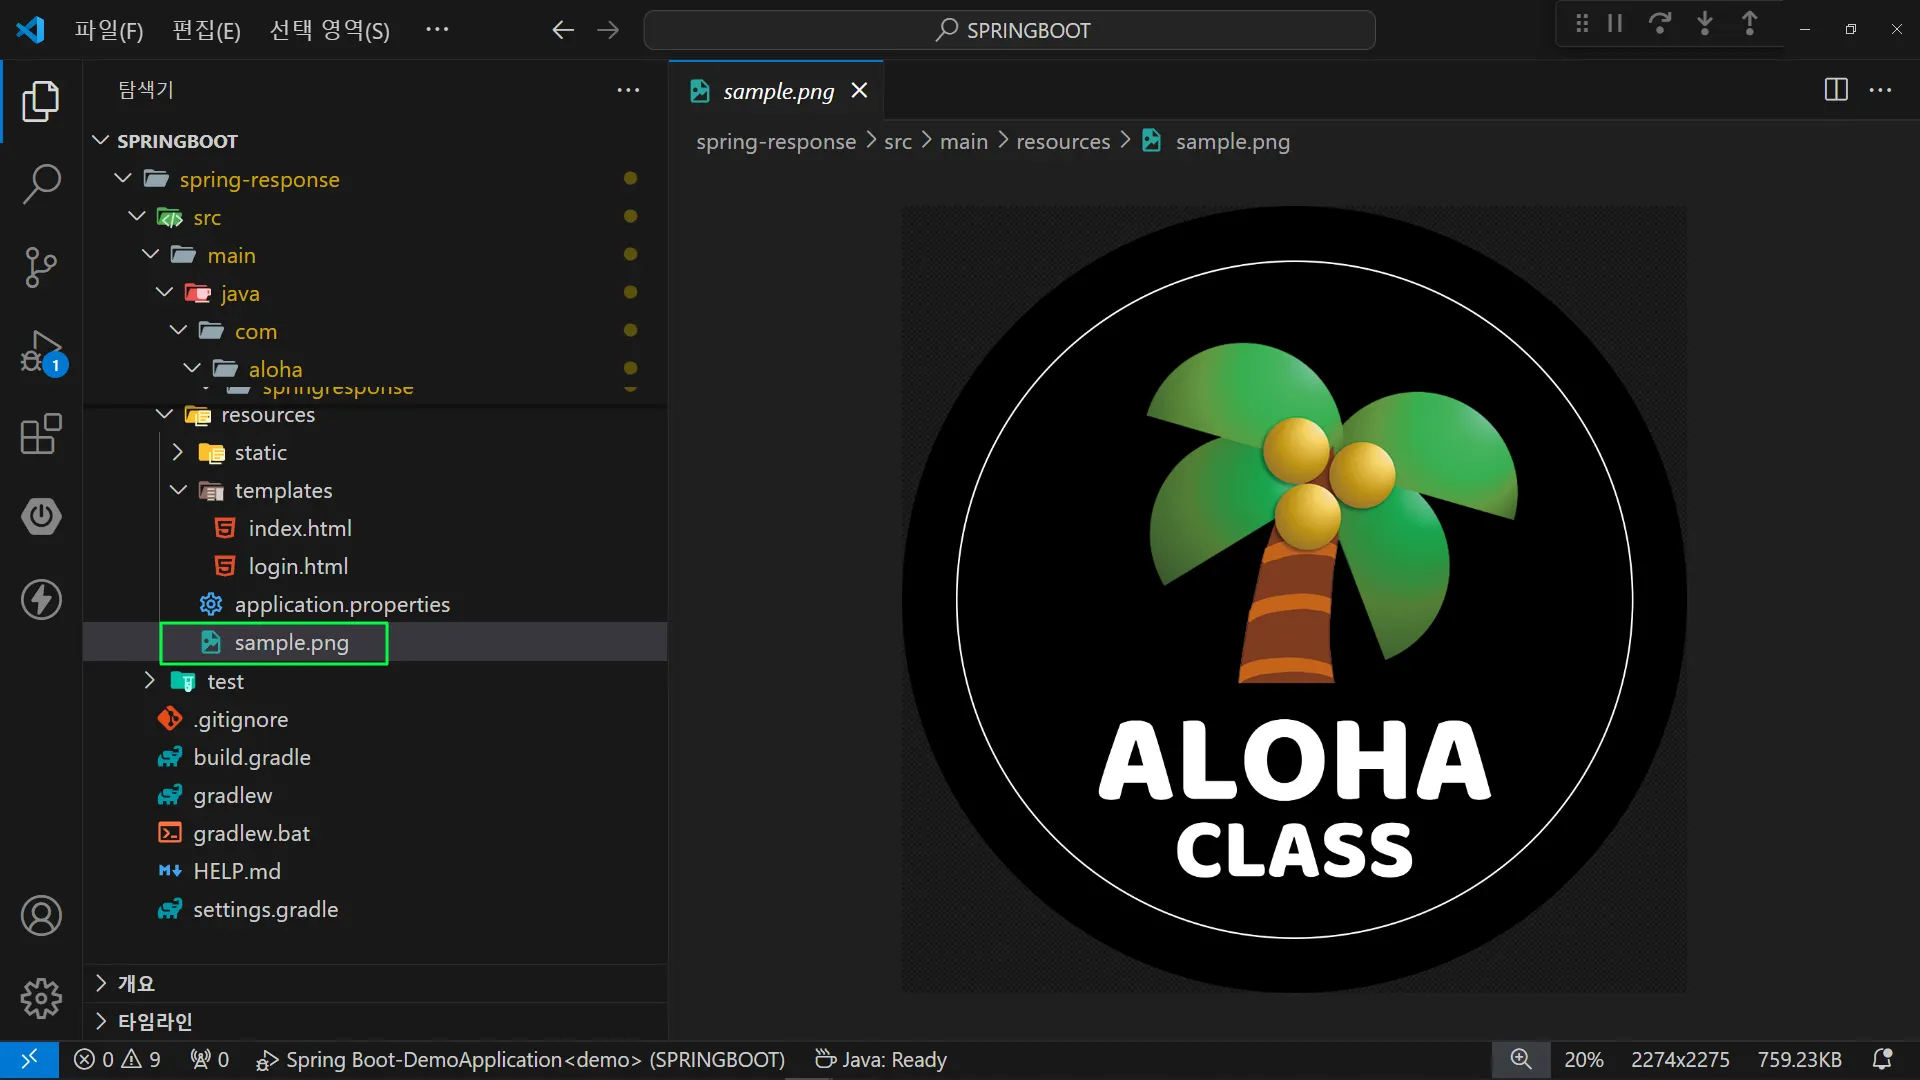Open the Extensions view
1920x1080 pixels.
(41, 434)
